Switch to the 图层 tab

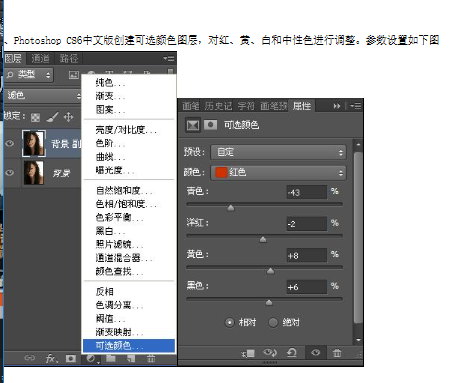(13, 59)
